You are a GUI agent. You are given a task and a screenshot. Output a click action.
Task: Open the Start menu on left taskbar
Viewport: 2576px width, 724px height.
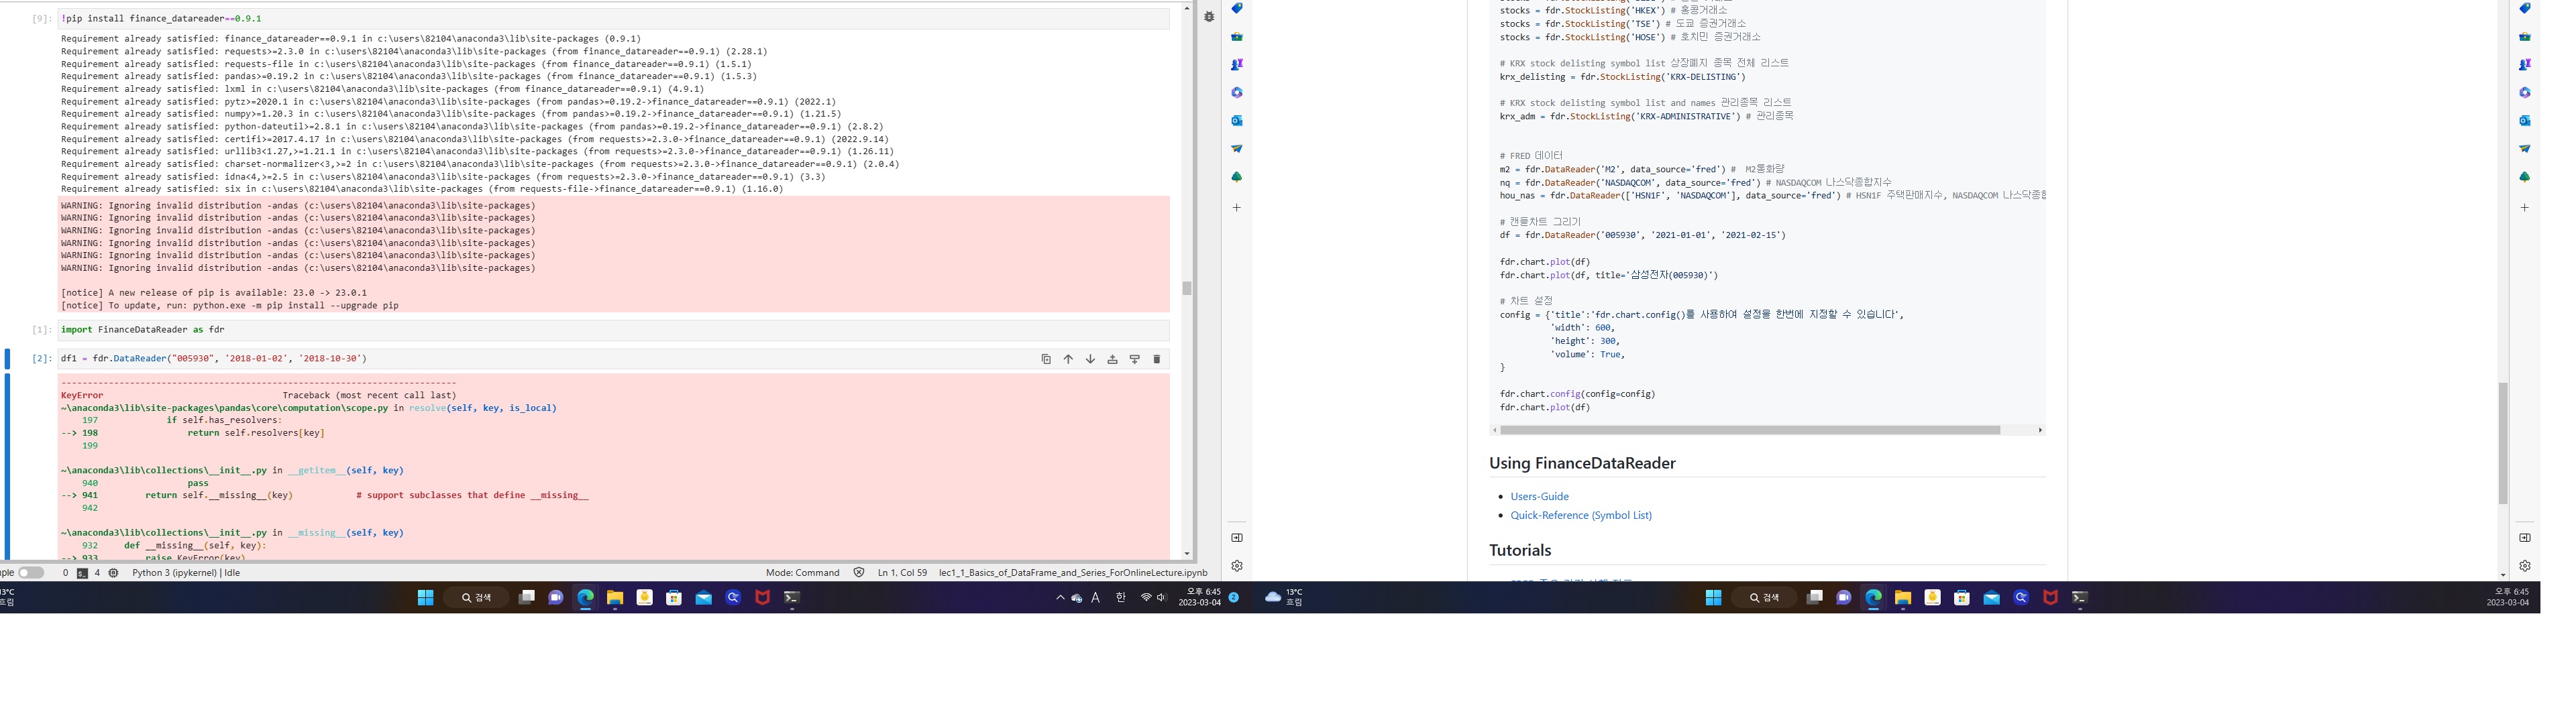(425, 598)
